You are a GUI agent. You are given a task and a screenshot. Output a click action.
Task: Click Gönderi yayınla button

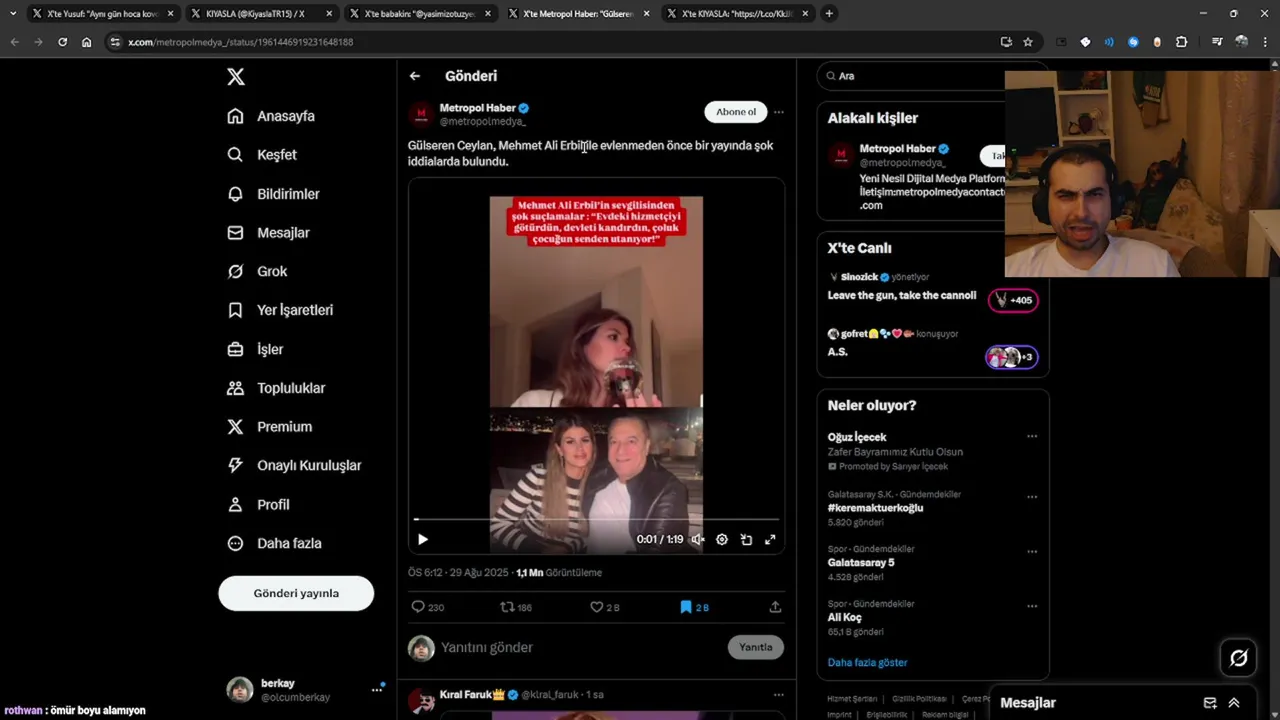point(296,593)
